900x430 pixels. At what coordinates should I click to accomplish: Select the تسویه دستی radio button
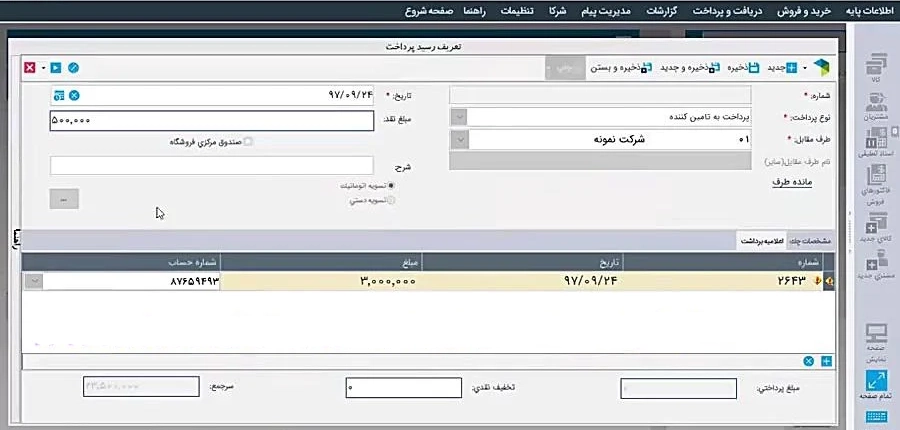click(x=391, y=200)
